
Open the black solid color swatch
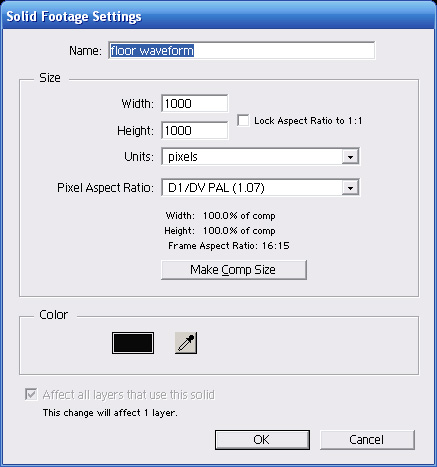(x=133, y=343)
